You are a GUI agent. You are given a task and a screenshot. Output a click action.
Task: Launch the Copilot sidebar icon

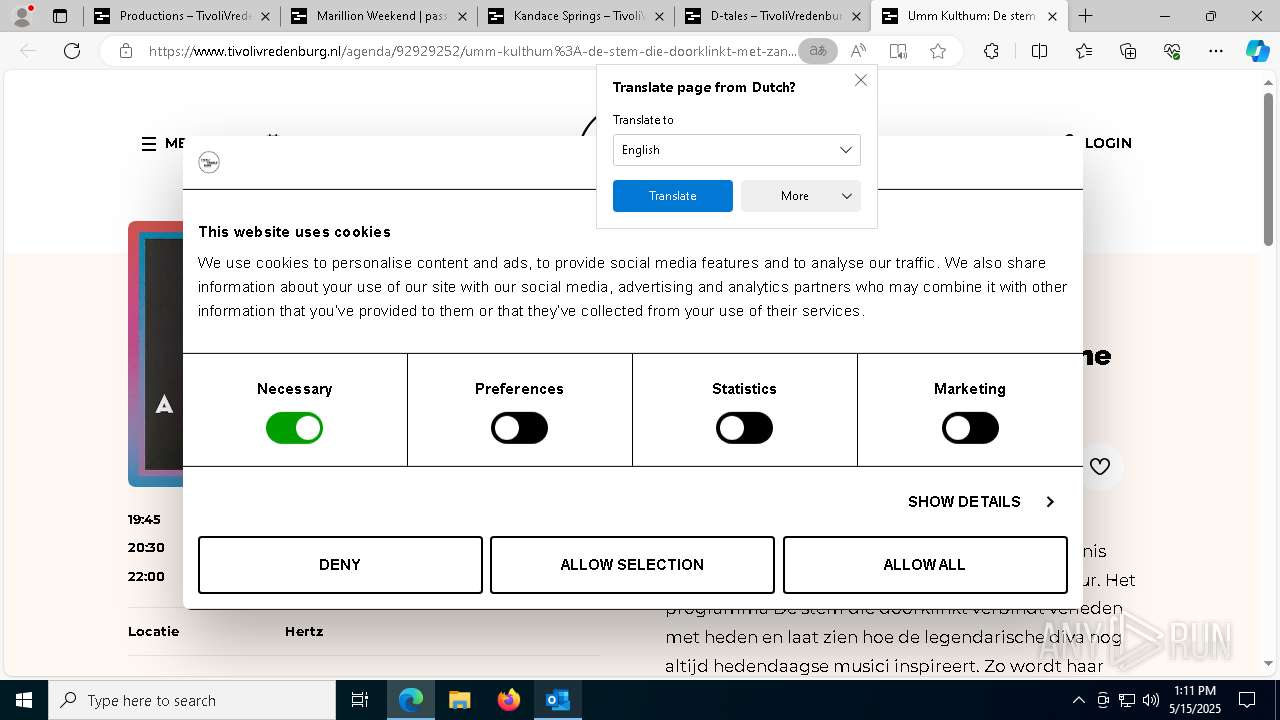(x=1257, y=51)
